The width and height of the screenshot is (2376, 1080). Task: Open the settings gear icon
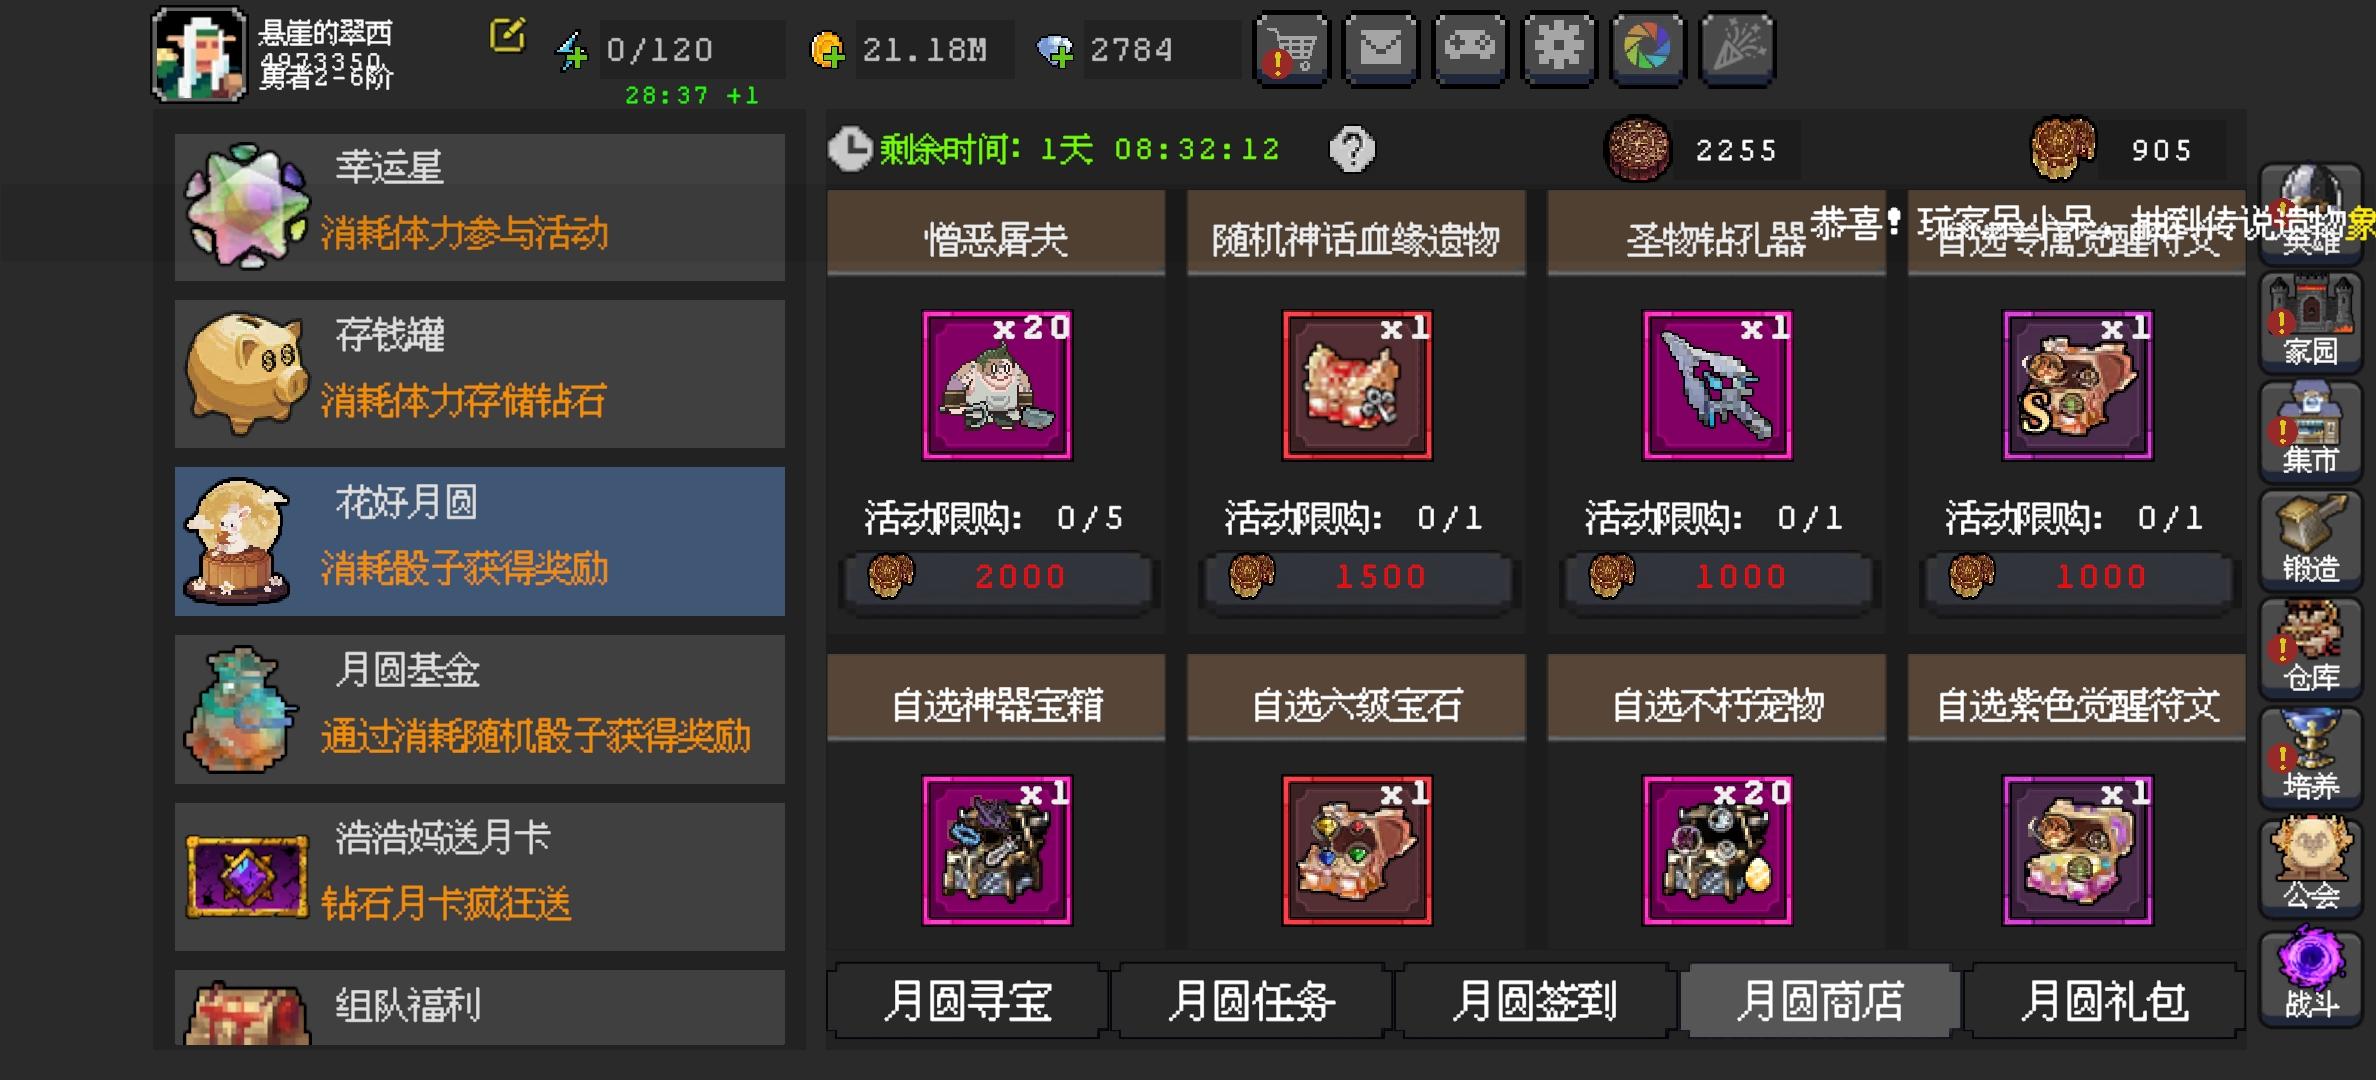(1559, 49)
